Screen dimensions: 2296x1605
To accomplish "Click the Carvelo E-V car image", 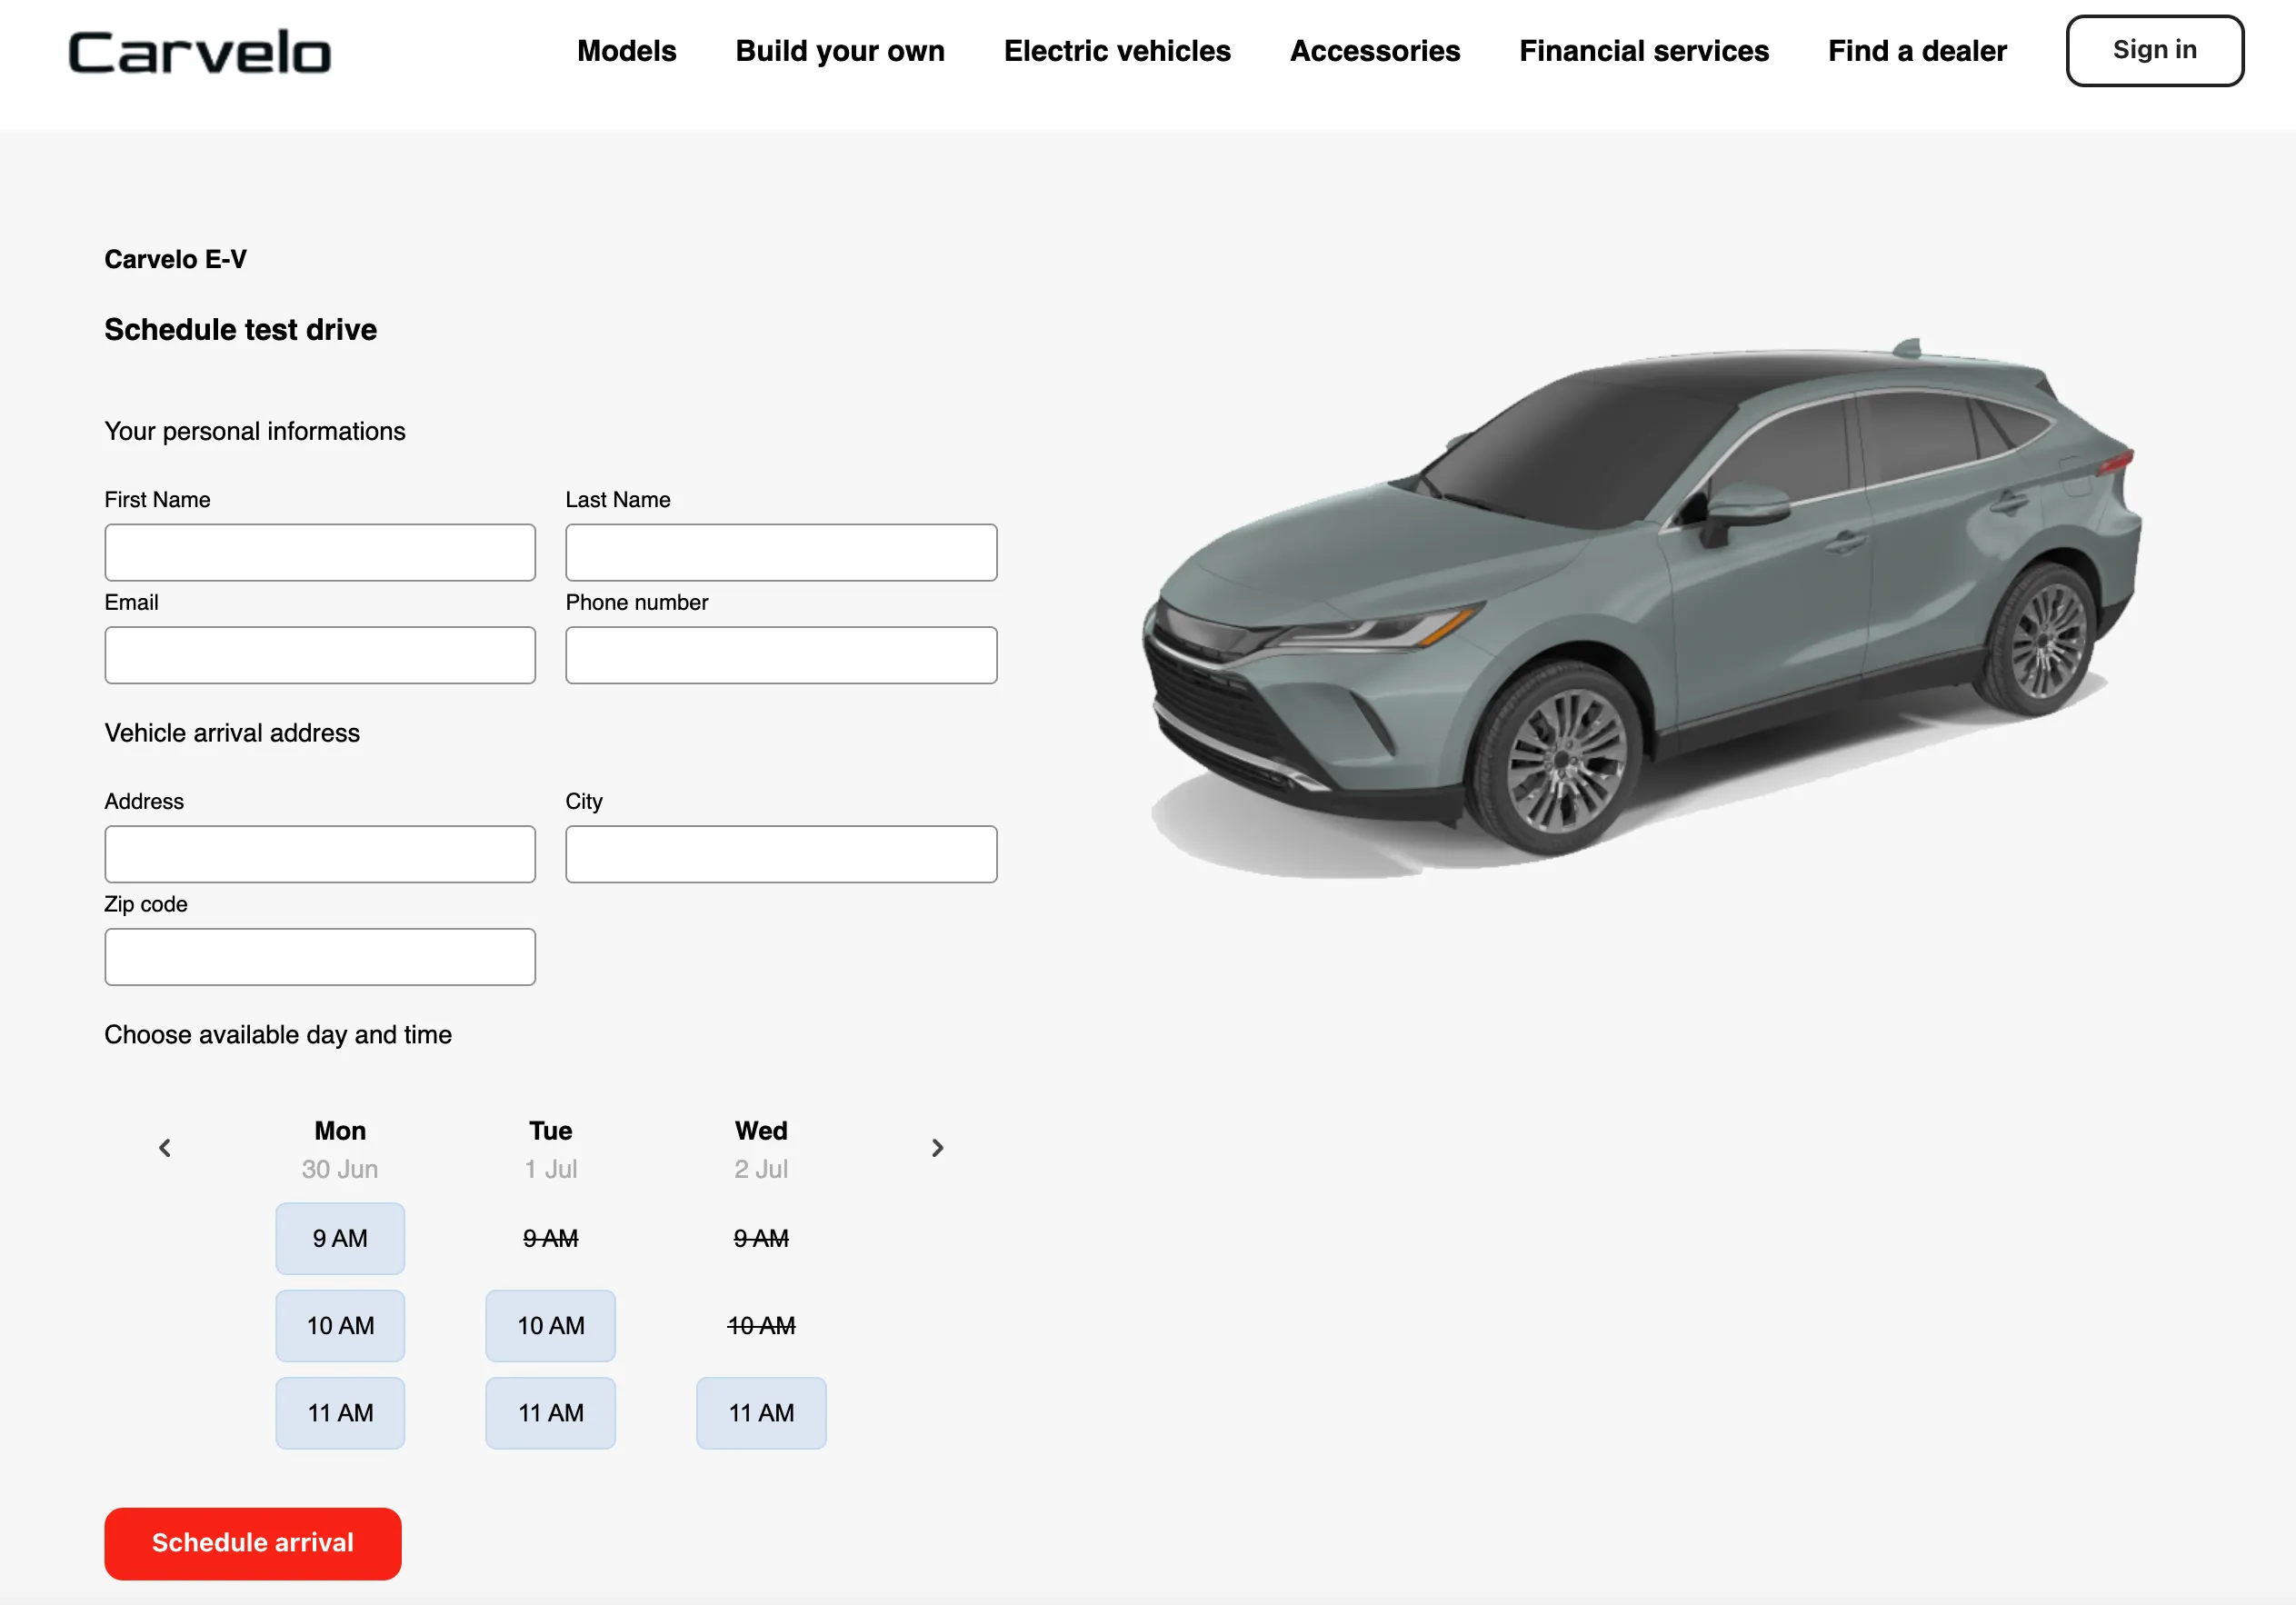I will click(x=1640, y=608).
